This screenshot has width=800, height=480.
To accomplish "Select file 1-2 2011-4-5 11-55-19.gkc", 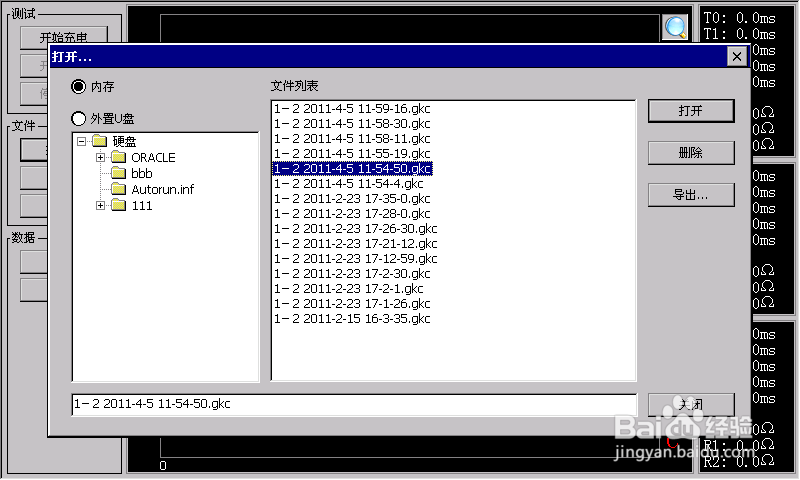I will point(352,154).
